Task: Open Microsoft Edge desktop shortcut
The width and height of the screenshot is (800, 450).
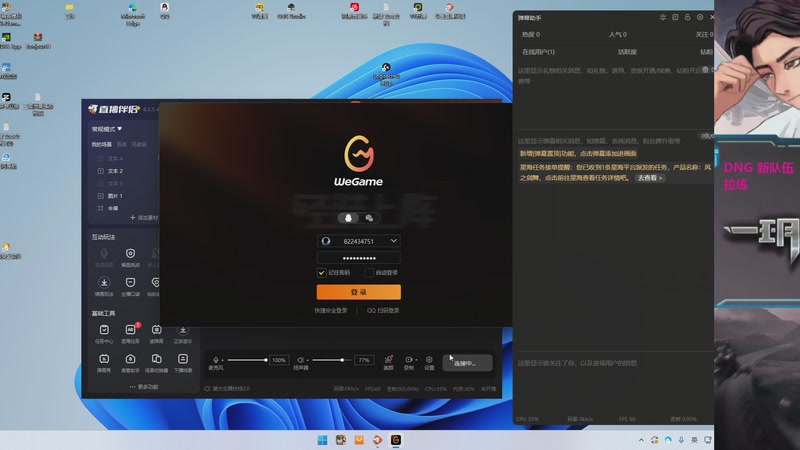Action: tap(133, 14)
